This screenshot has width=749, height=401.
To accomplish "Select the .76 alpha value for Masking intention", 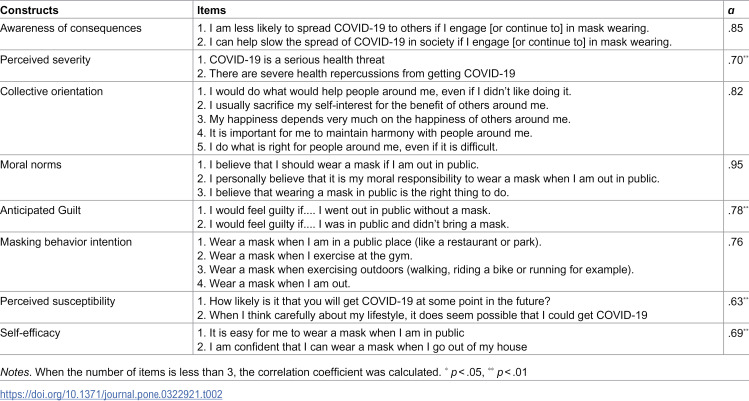I will (x=736, y=242).
